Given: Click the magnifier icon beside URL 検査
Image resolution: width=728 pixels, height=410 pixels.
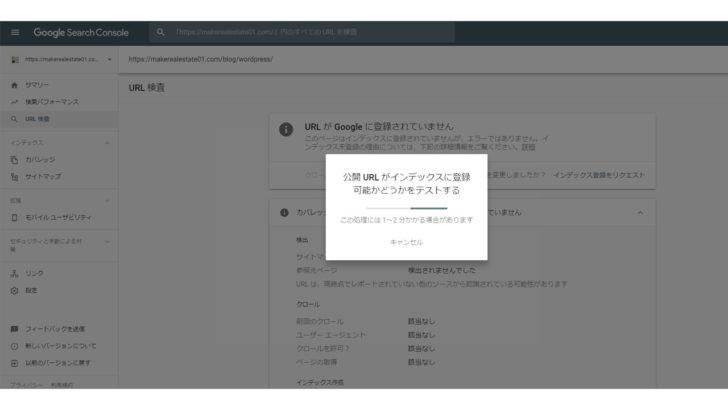Looking at the screenshot, I should coord(14,119).
